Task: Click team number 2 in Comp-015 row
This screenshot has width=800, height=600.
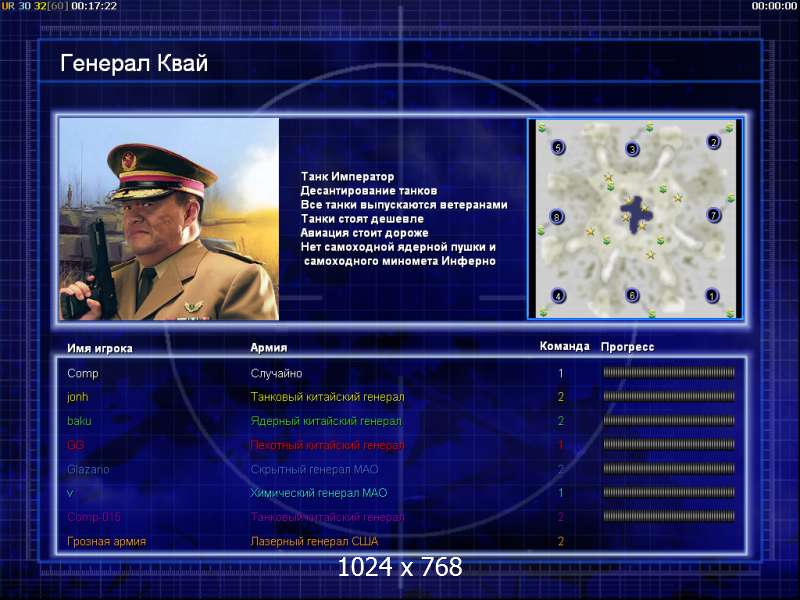Action: (x=561, y=517)
